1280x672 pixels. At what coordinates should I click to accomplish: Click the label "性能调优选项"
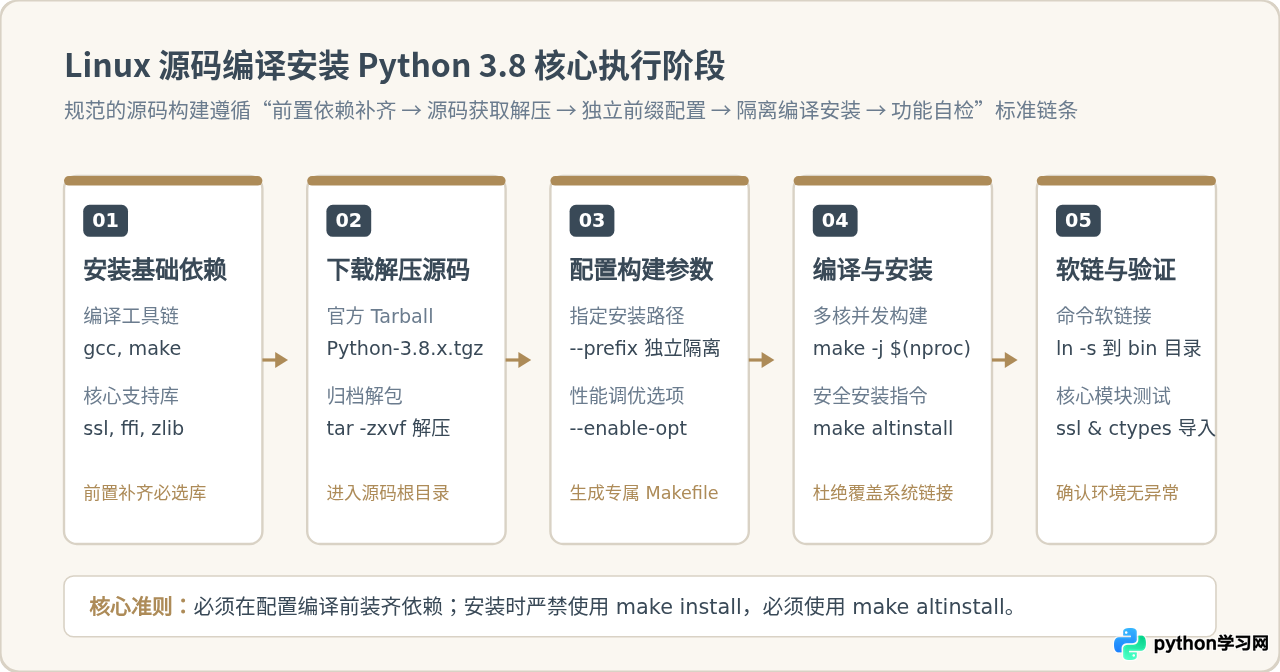click(x=627, y=396)
